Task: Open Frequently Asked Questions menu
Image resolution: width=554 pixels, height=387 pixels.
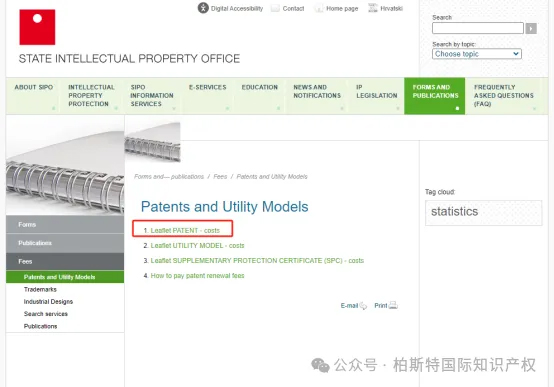Action: (504, 96)
